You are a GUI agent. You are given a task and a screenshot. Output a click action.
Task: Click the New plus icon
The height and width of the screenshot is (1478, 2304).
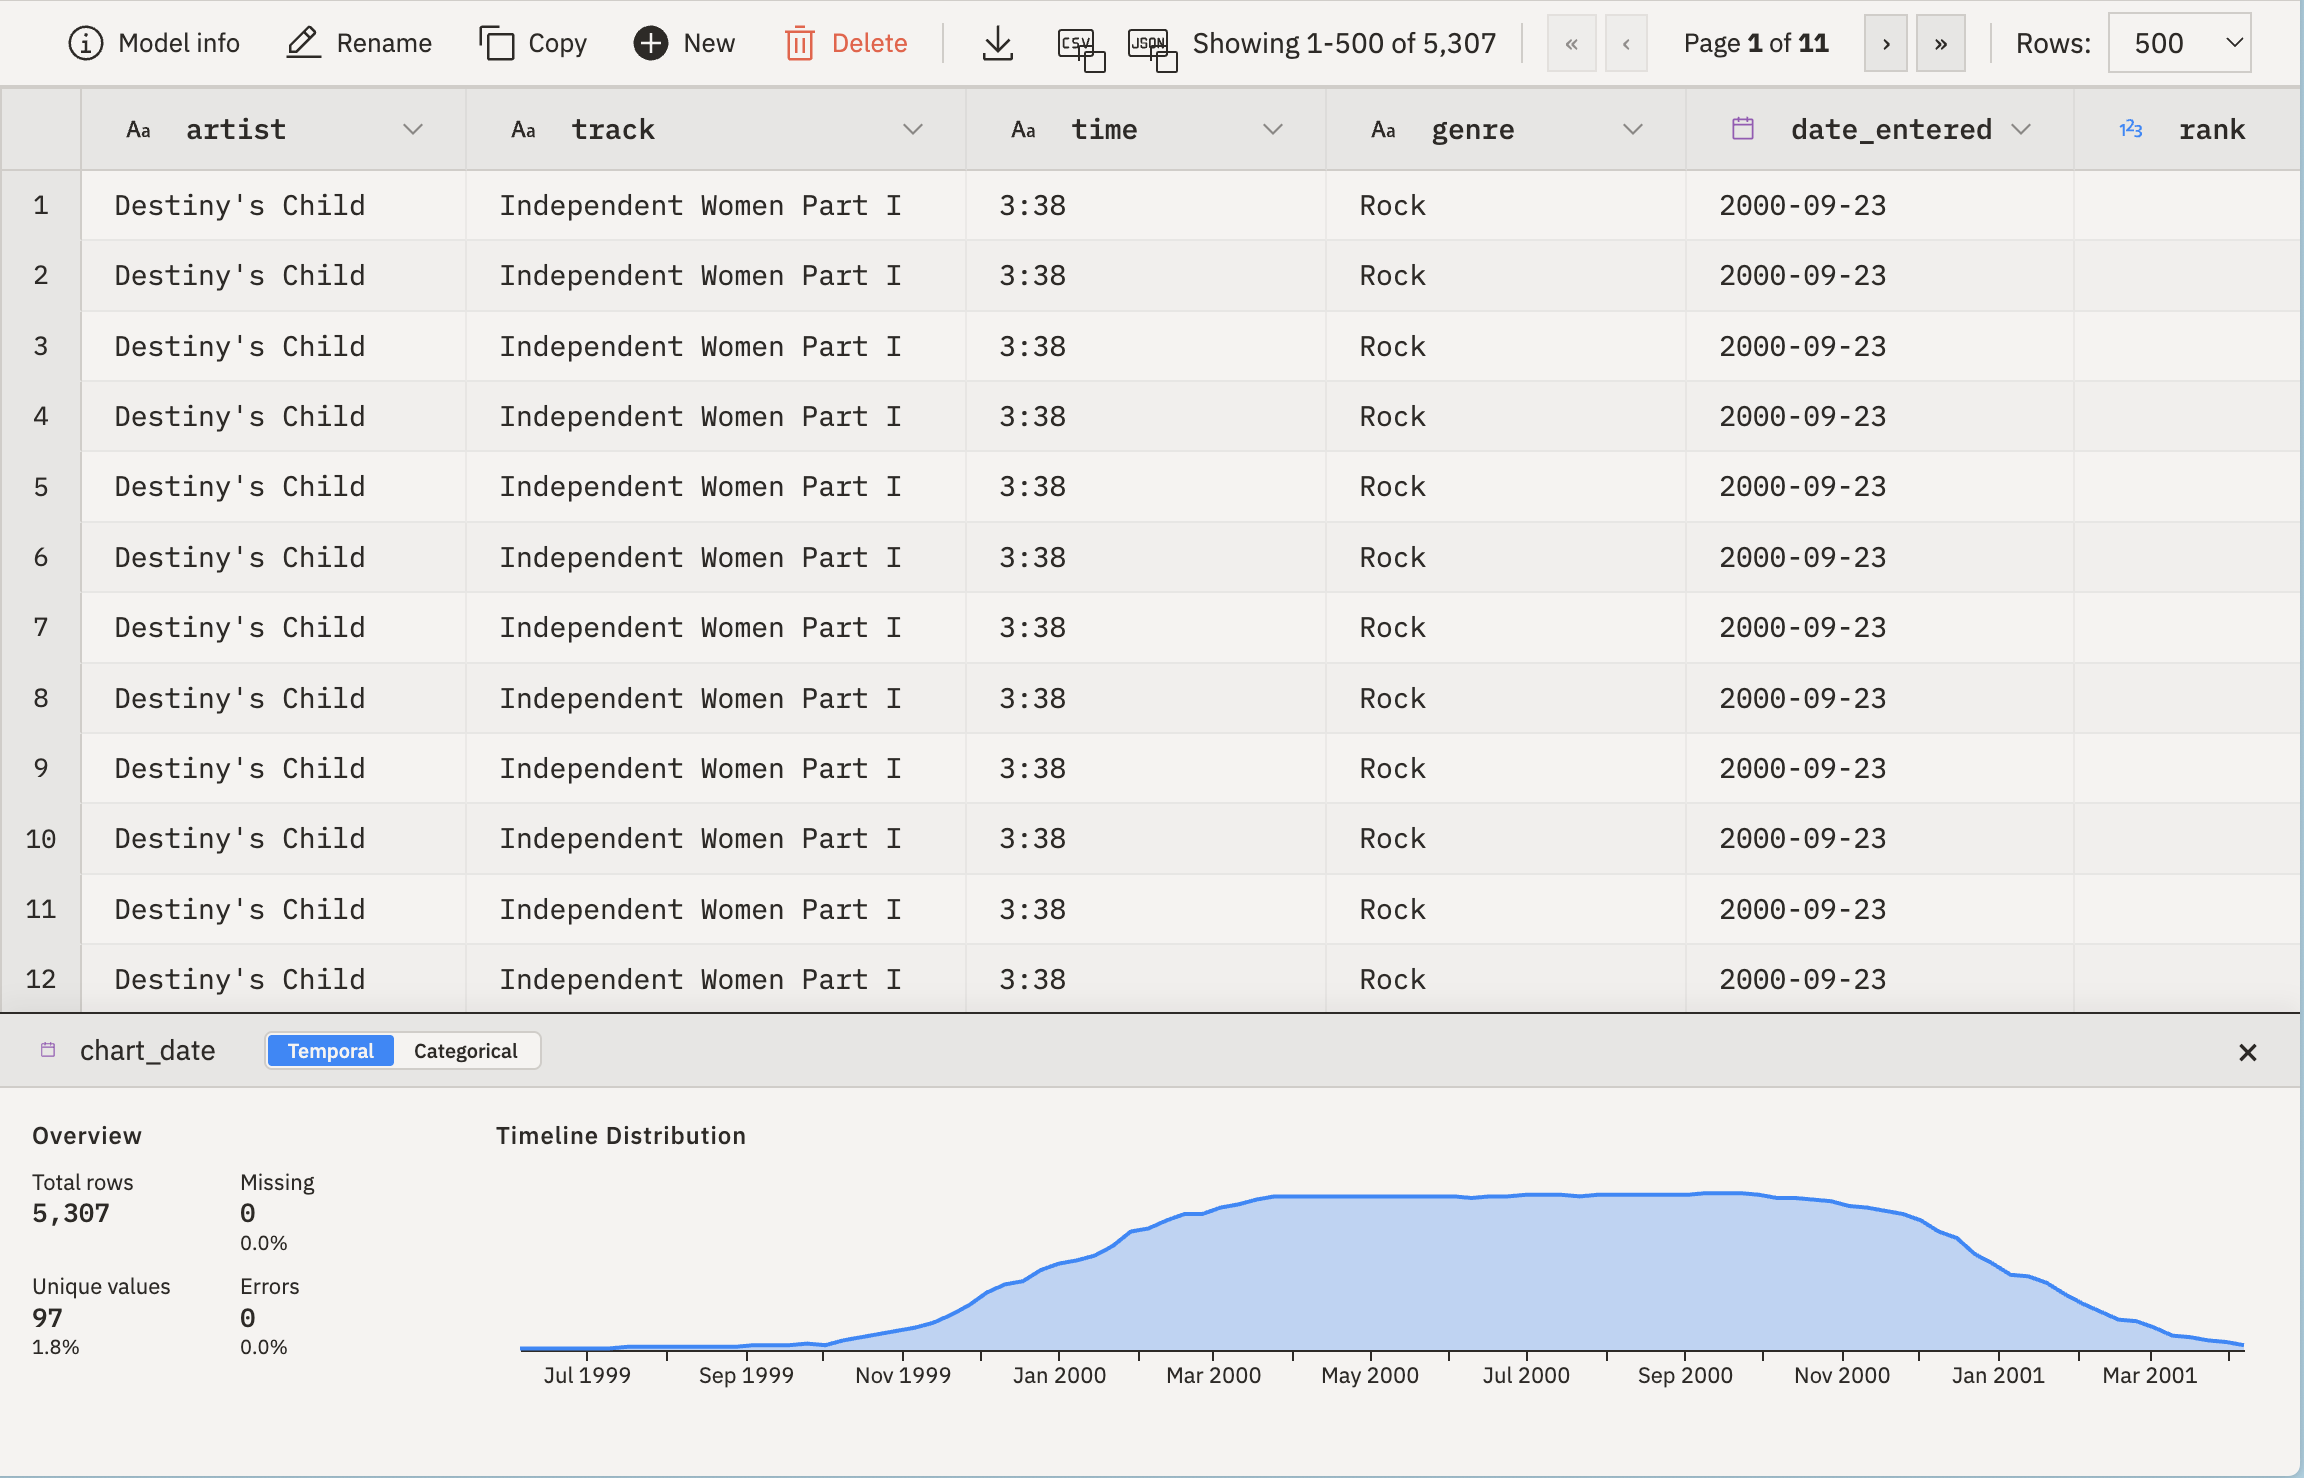(651, 43)
